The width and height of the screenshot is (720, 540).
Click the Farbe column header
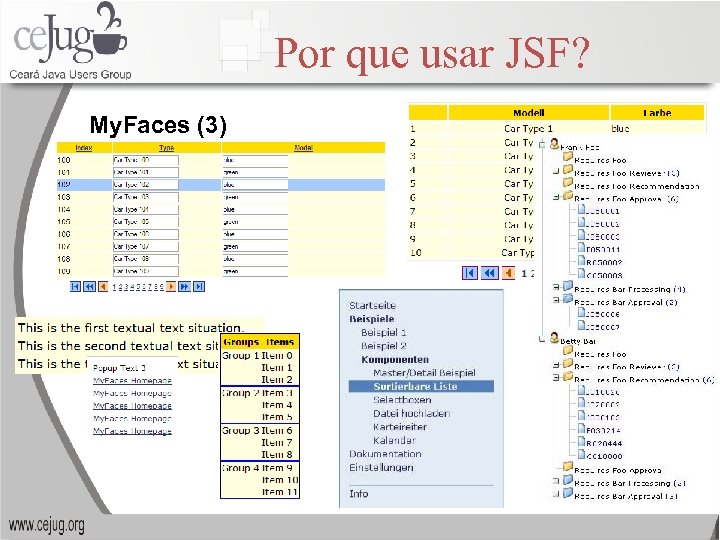[657, 112]
